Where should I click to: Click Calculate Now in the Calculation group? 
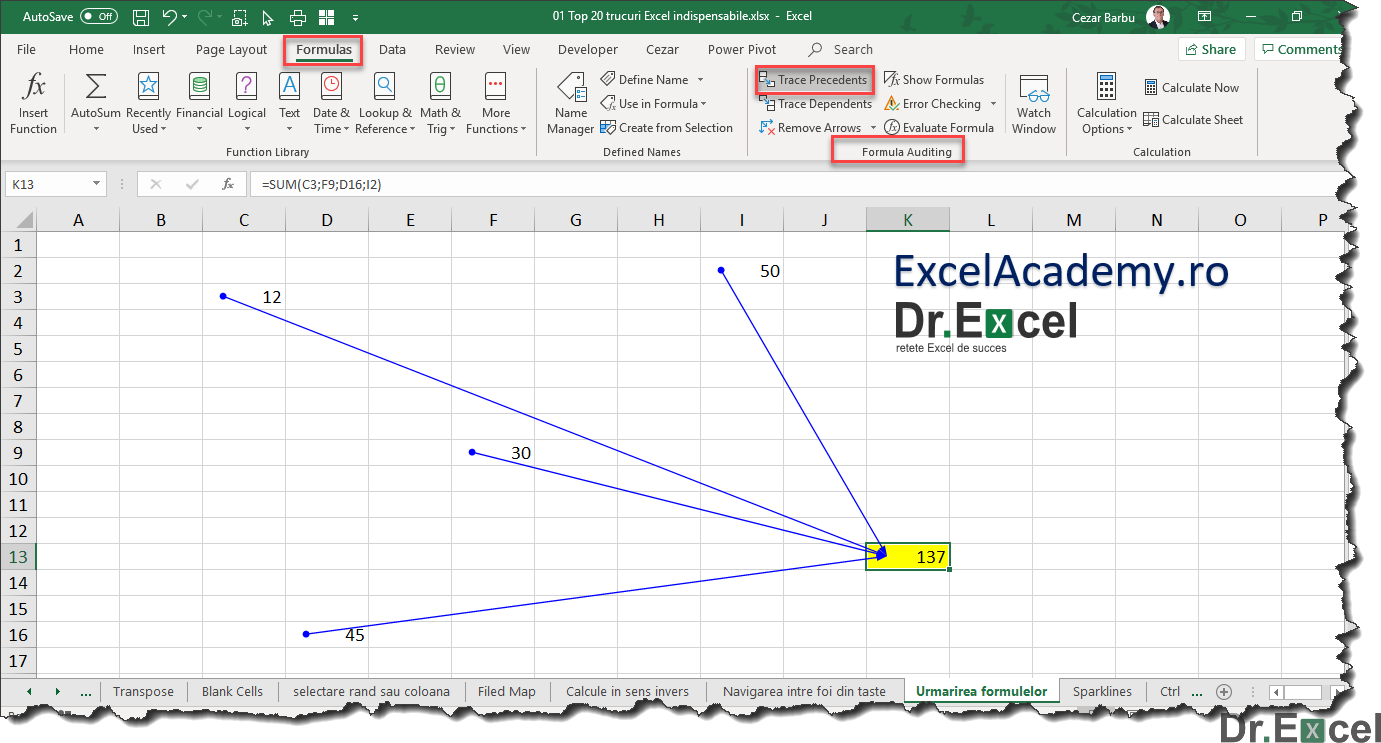click(x=1191, y=87)
